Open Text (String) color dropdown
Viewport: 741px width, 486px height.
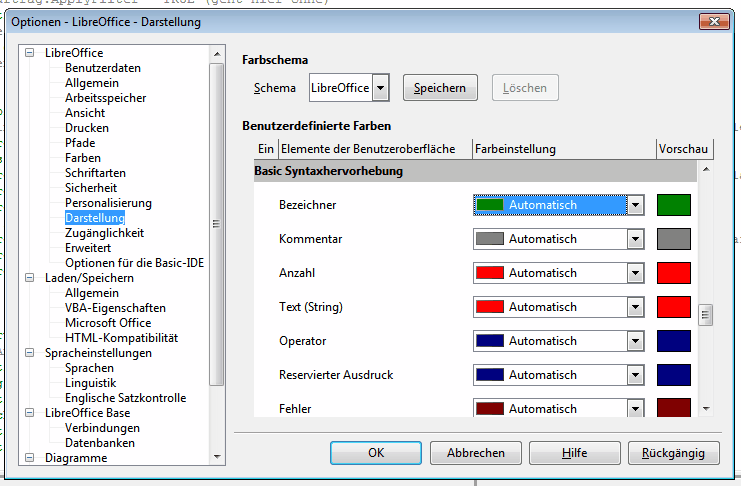pos(636,307)
